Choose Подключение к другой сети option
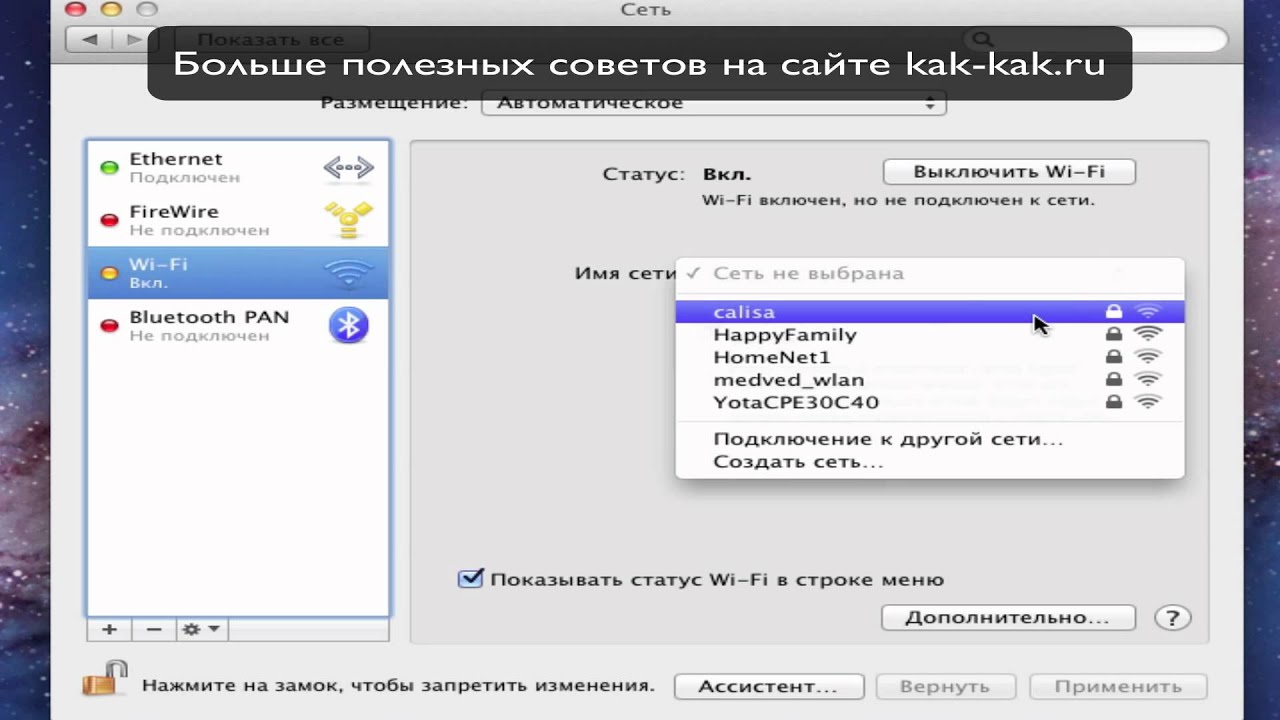This screenshot has height=720, width=1280. coord(887,439)
